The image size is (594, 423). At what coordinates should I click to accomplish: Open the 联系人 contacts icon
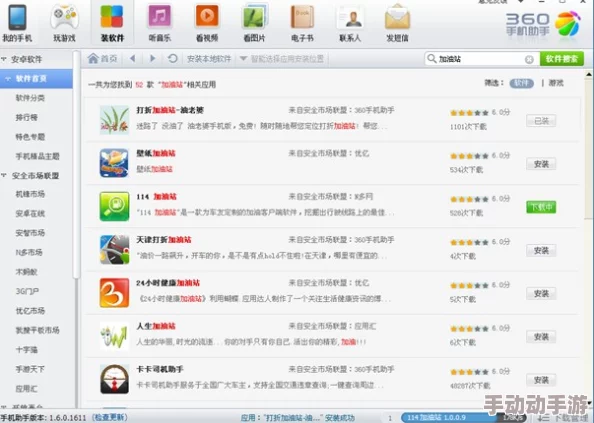click(350, 17)
